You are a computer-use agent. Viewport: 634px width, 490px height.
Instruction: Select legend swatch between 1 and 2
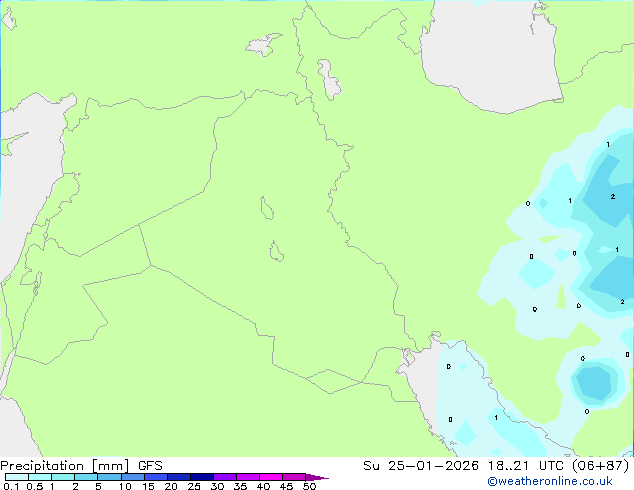(x=63, y=477)
